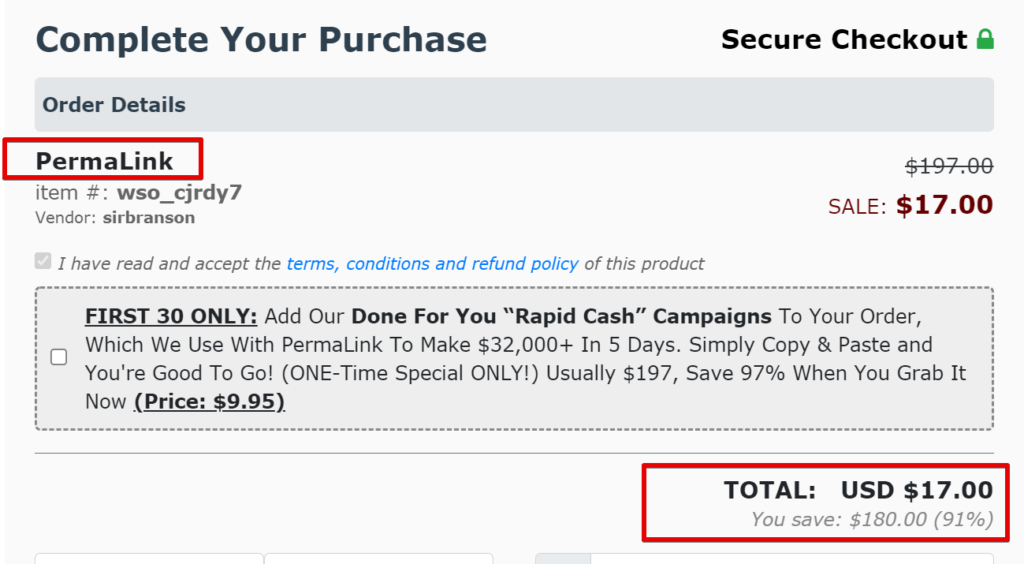This screenshot has height=564, width=1024.
Task: Click the vendor name sirbranson
Action: click(x=149, y=218)
